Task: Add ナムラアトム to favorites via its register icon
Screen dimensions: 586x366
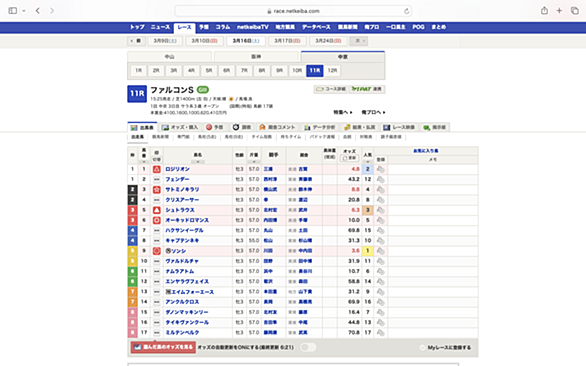Action: (x=380, y=271)
